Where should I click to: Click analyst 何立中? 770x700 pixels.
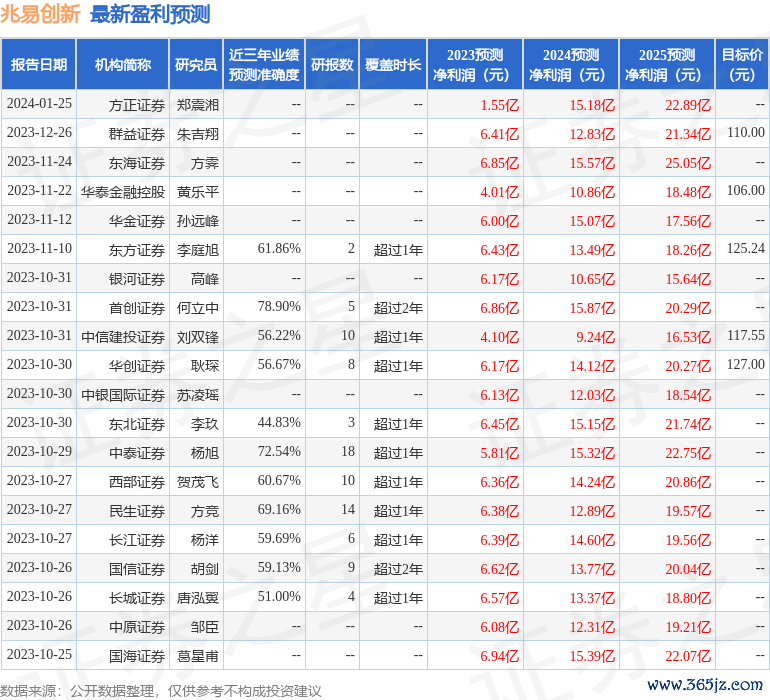pyautogui.click(x=197, y=308)
